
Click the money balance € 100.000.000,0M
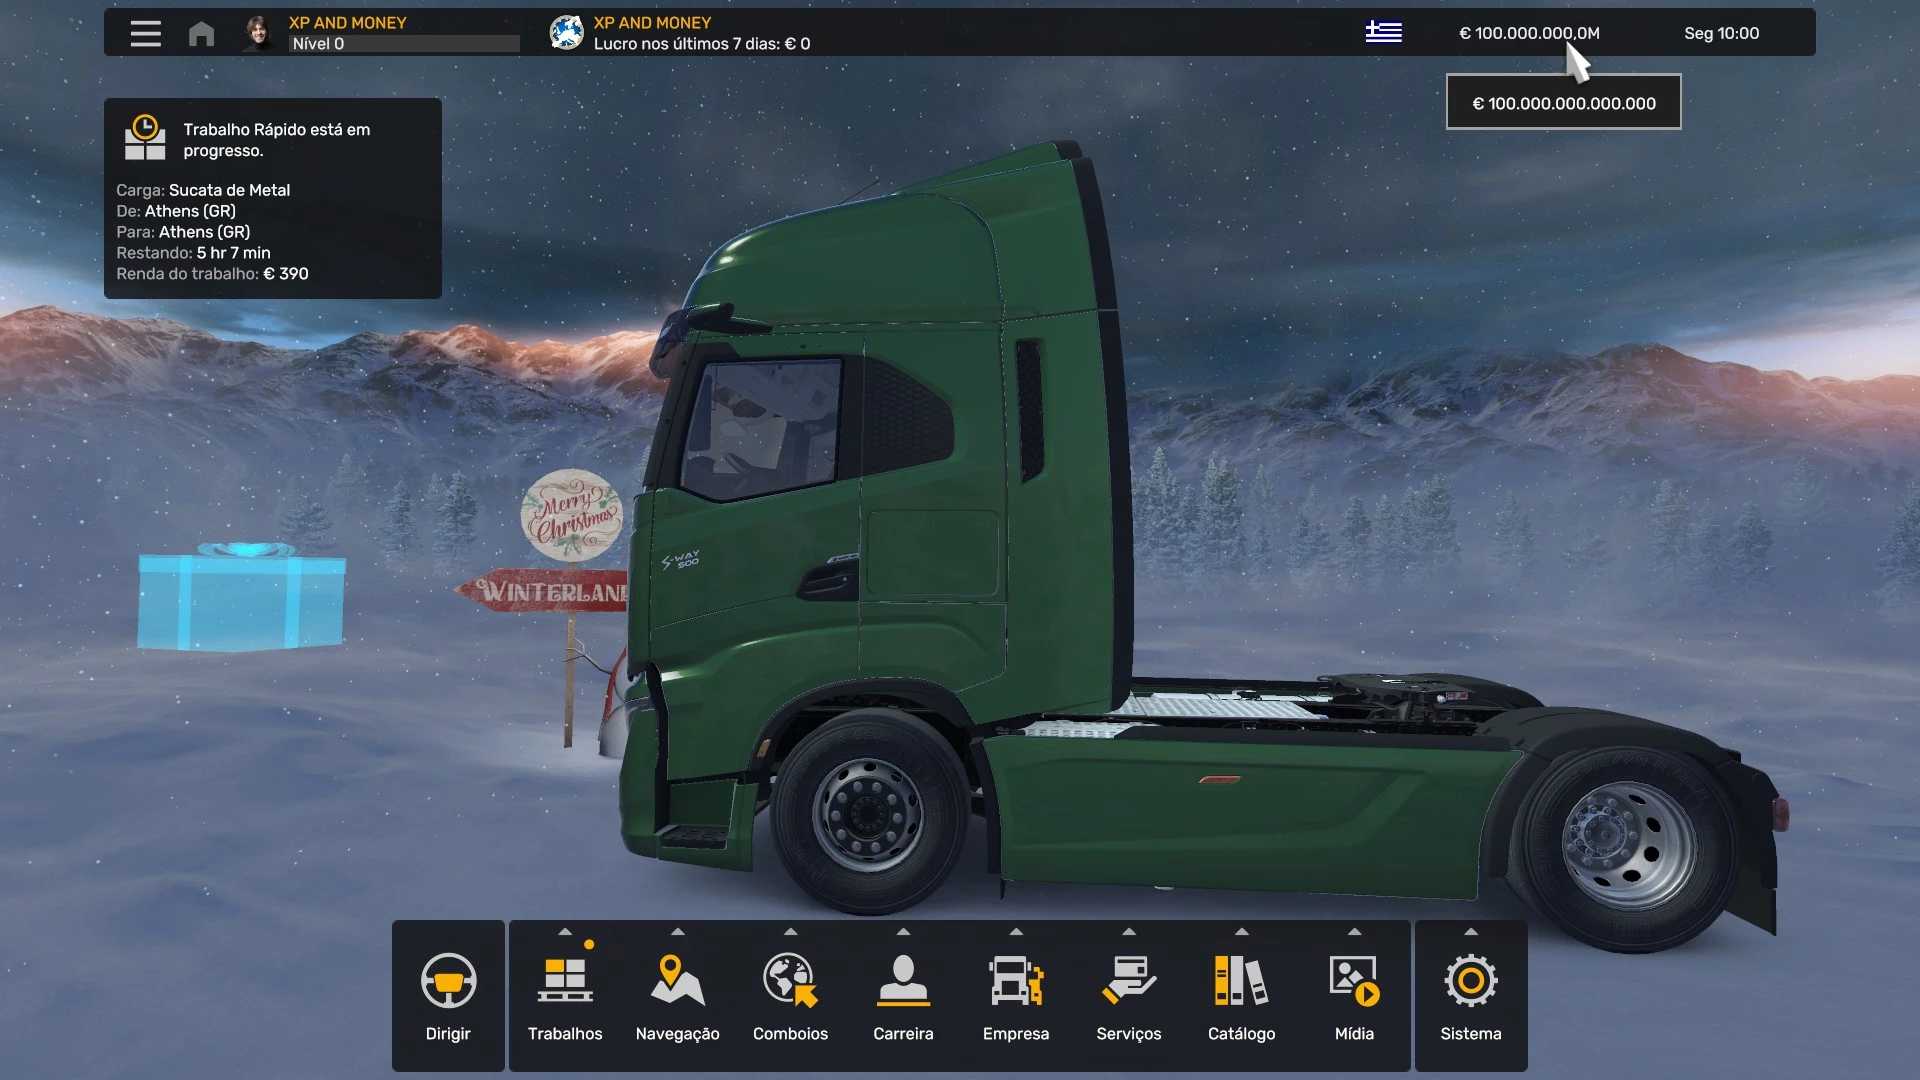pos(1528,33)
